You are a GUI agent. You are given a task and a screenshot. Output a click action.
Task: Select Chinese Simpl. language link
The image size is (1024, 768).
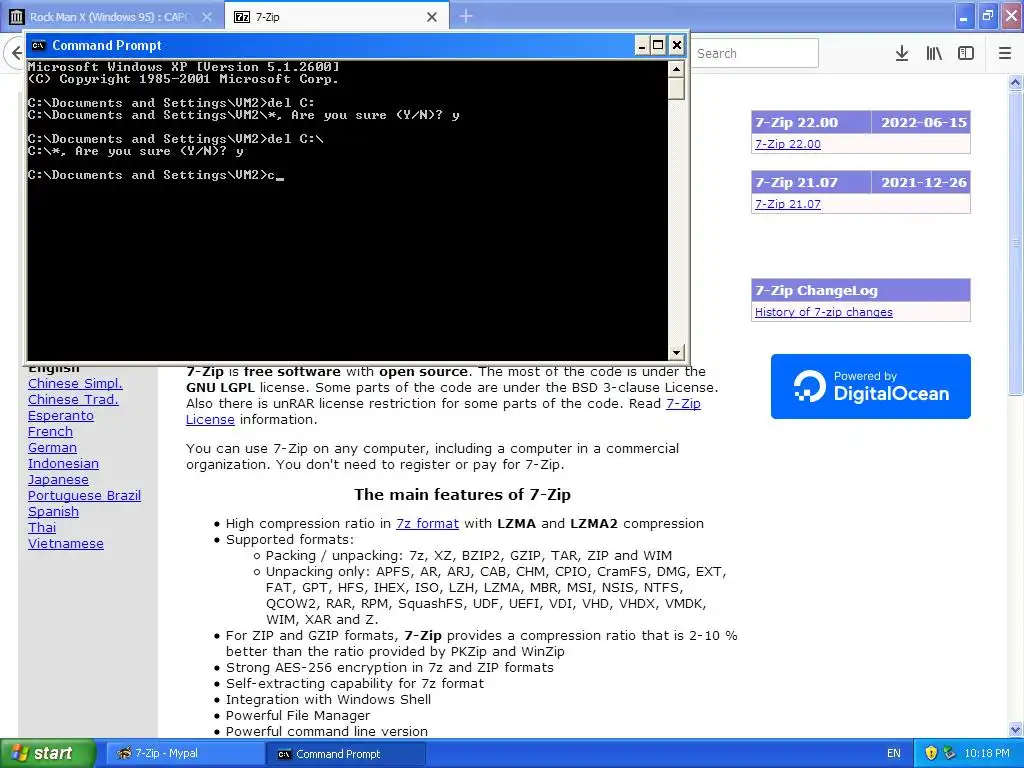(75, 383)
